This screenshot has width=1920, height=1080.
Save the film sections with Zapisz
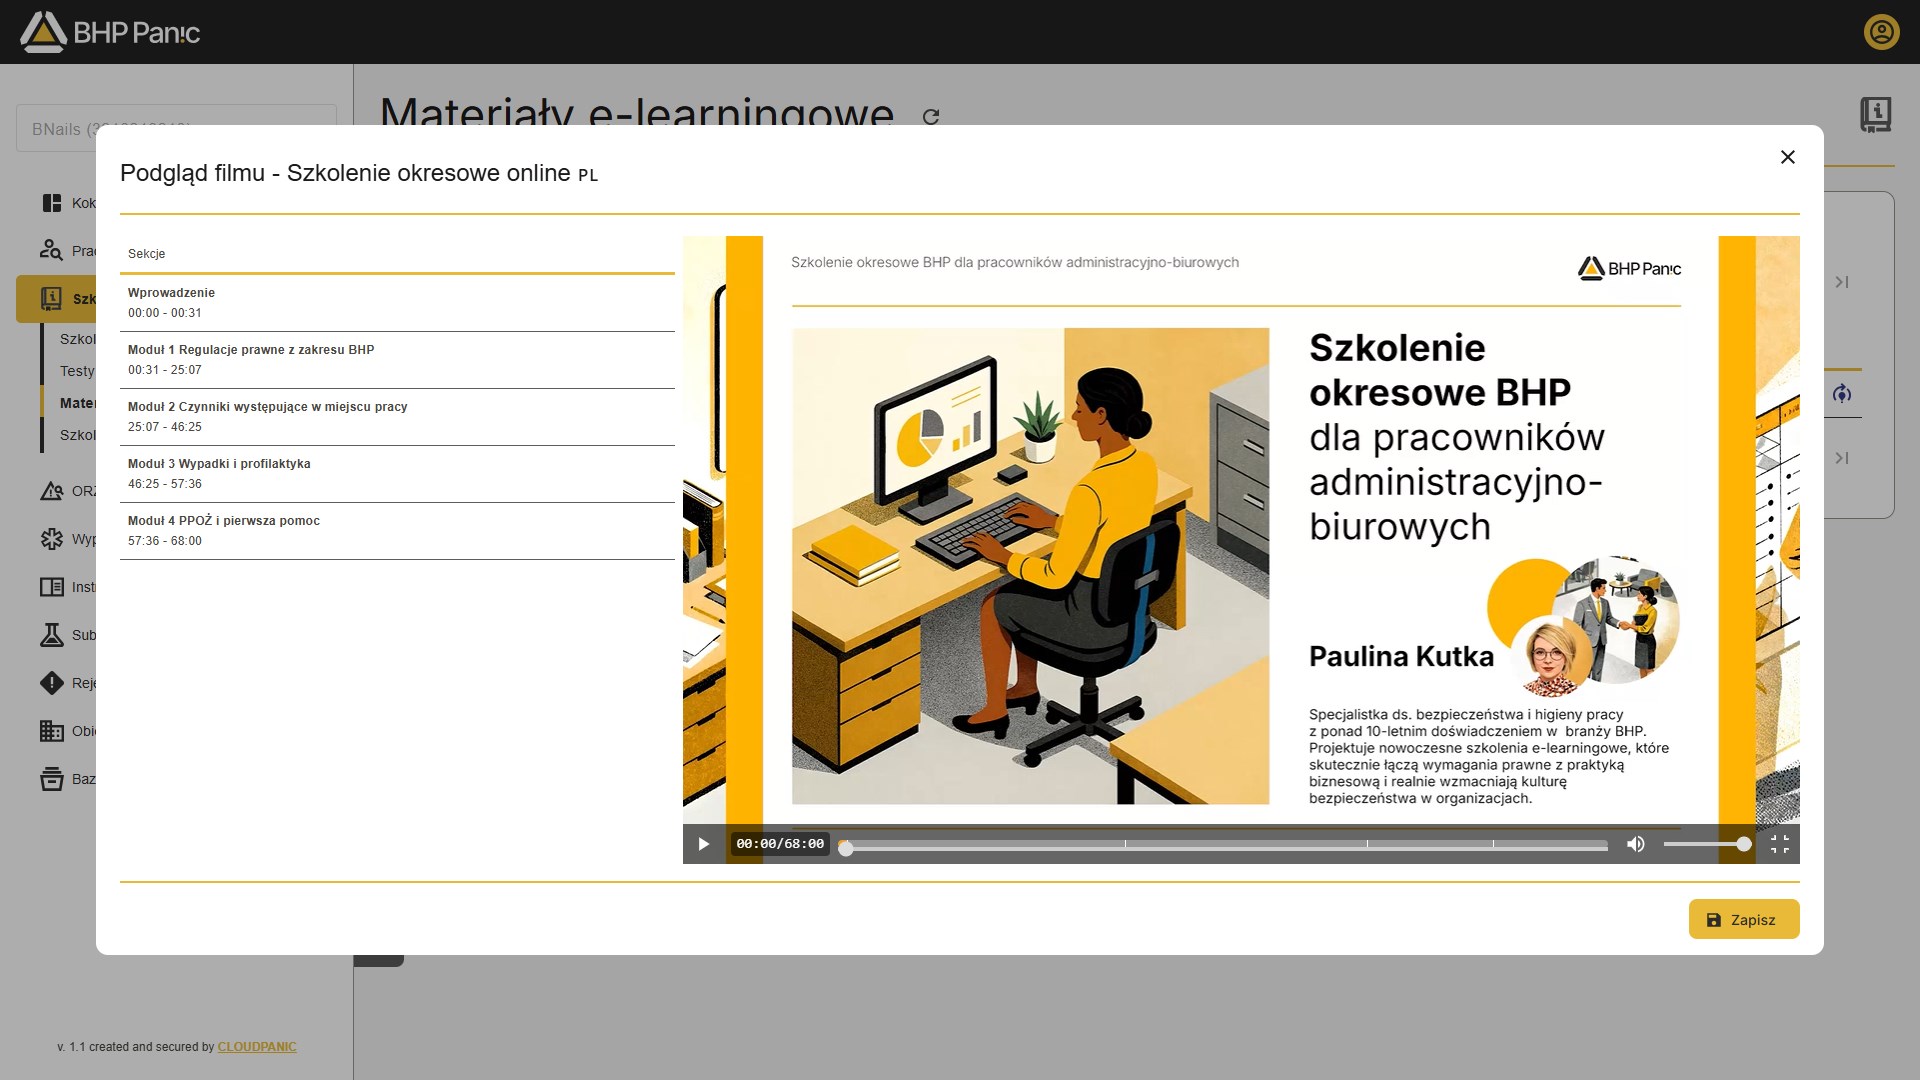[x=1744, y=919]
